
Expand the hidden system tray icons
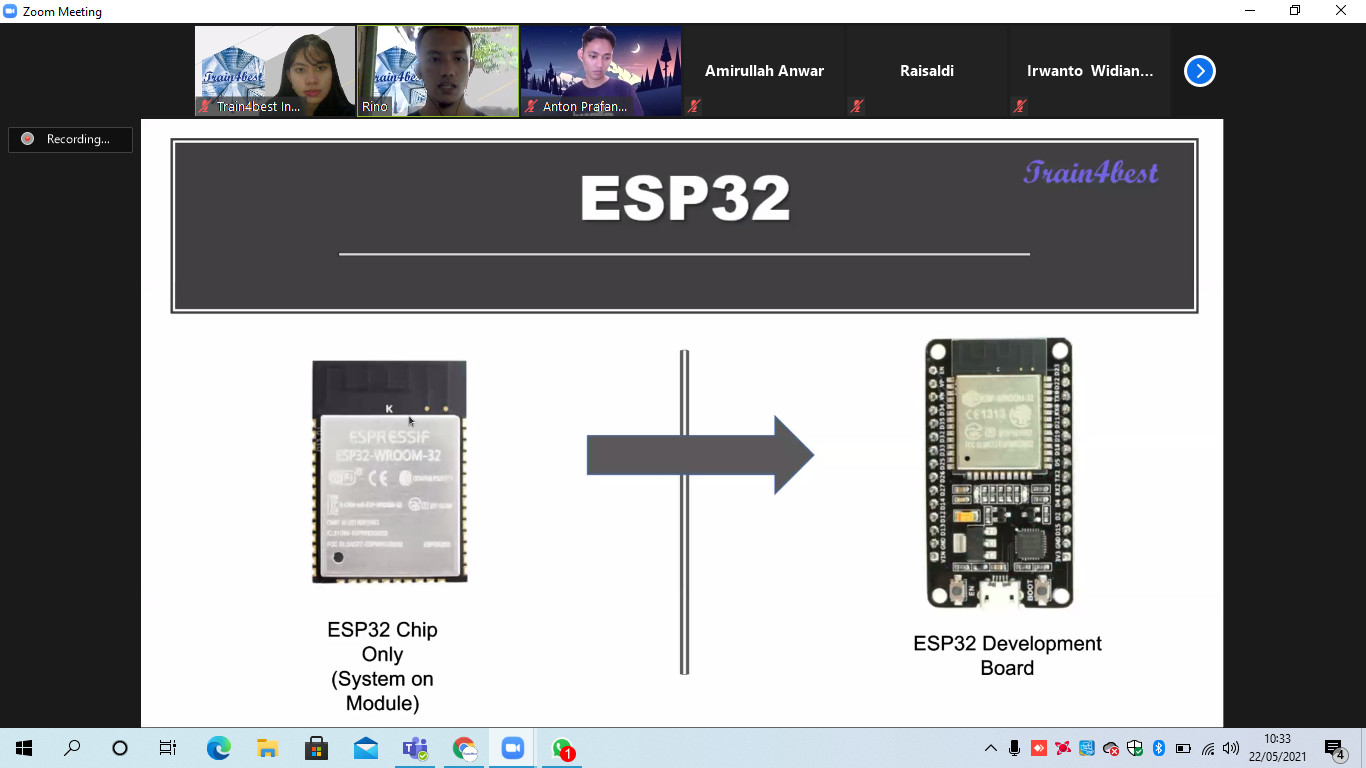[x=991, y=748]
